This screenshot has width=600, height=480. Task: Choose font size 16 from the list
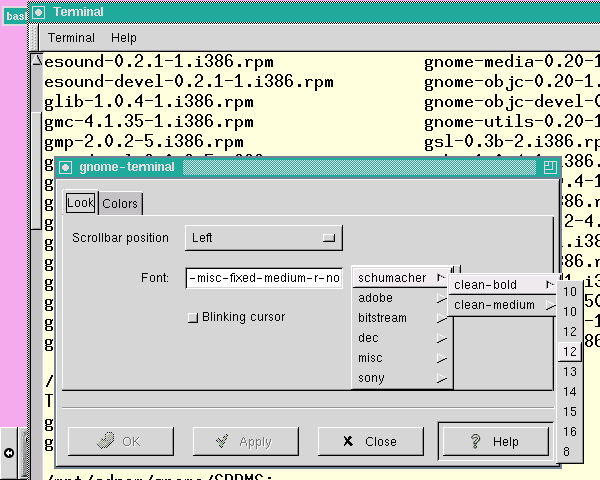click(570, 432)
